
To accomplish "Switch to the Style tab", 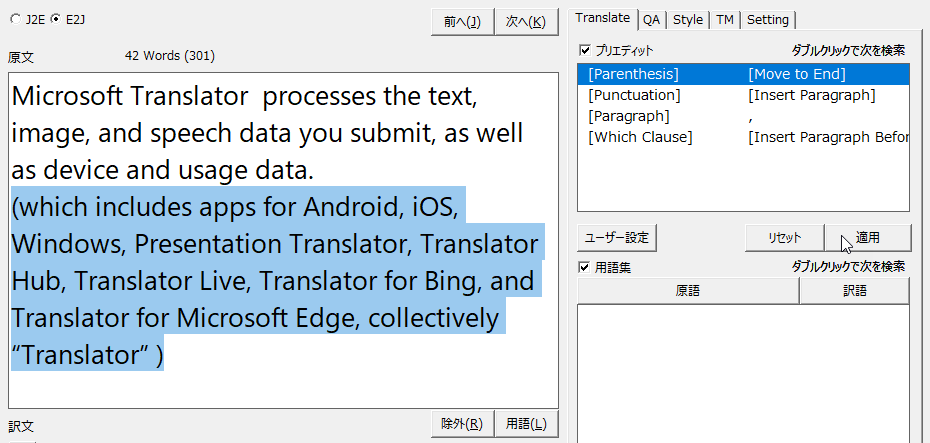I will (687, 19).
